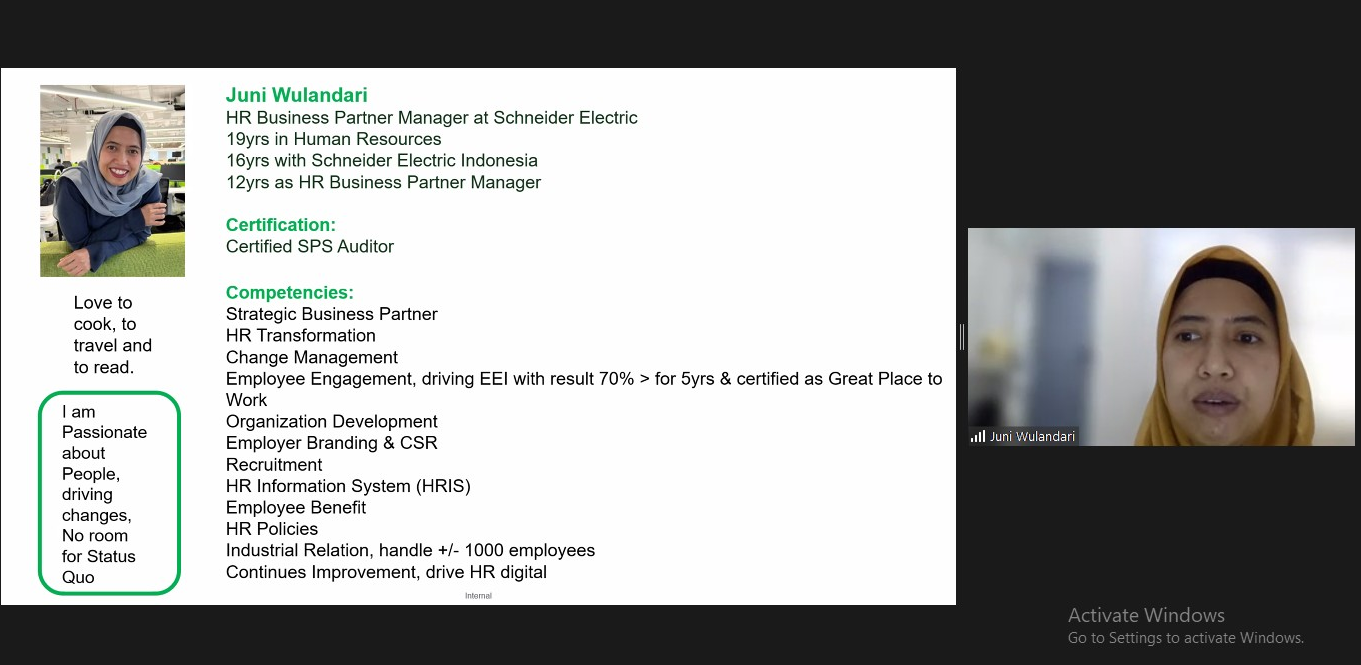1361x665 pixels.
Task: Click the green-bordered "I am Passionate" box
Action: [109, 493]
